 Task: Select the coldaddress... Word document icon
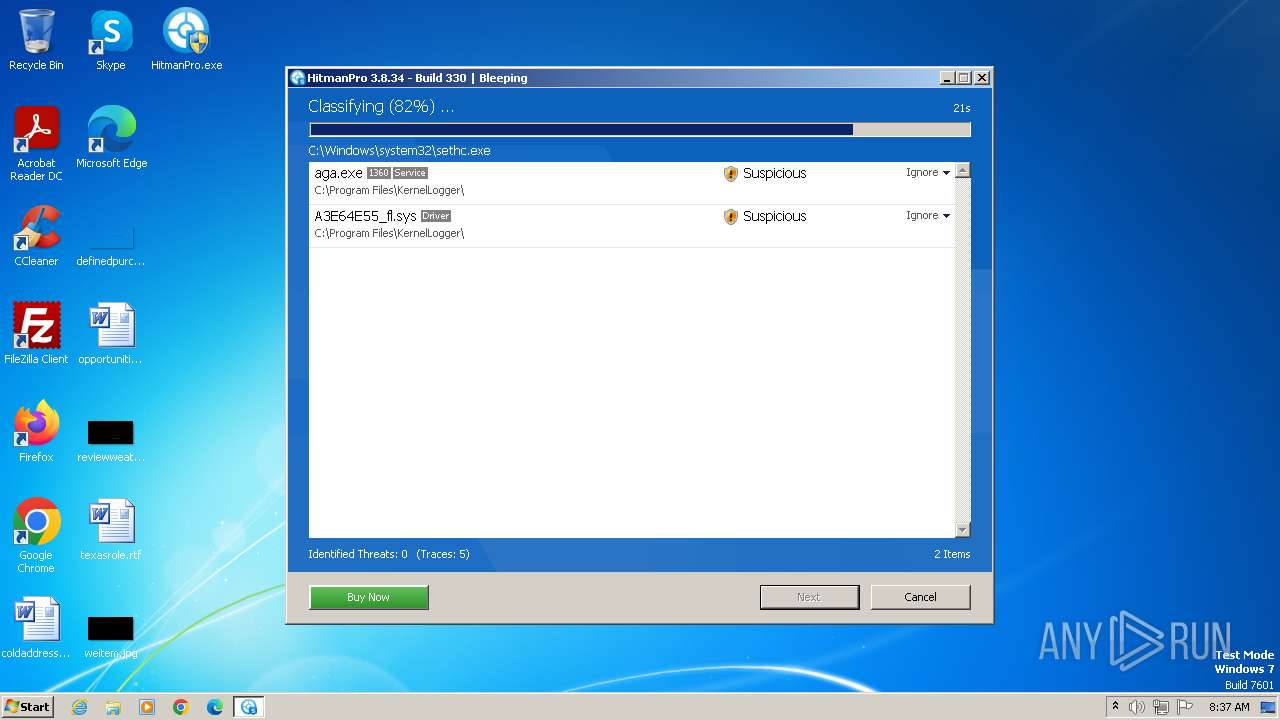36,627
